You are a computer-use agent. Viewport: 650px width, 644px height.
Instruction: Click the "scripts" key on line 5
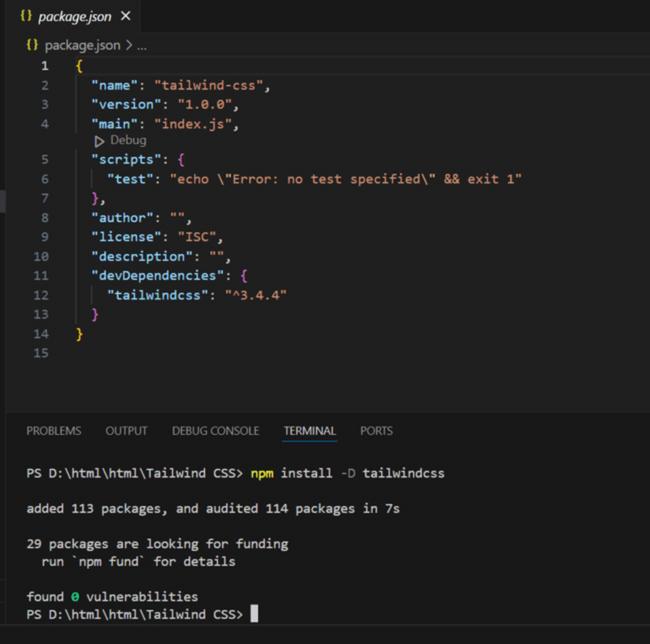pos(126,160)
